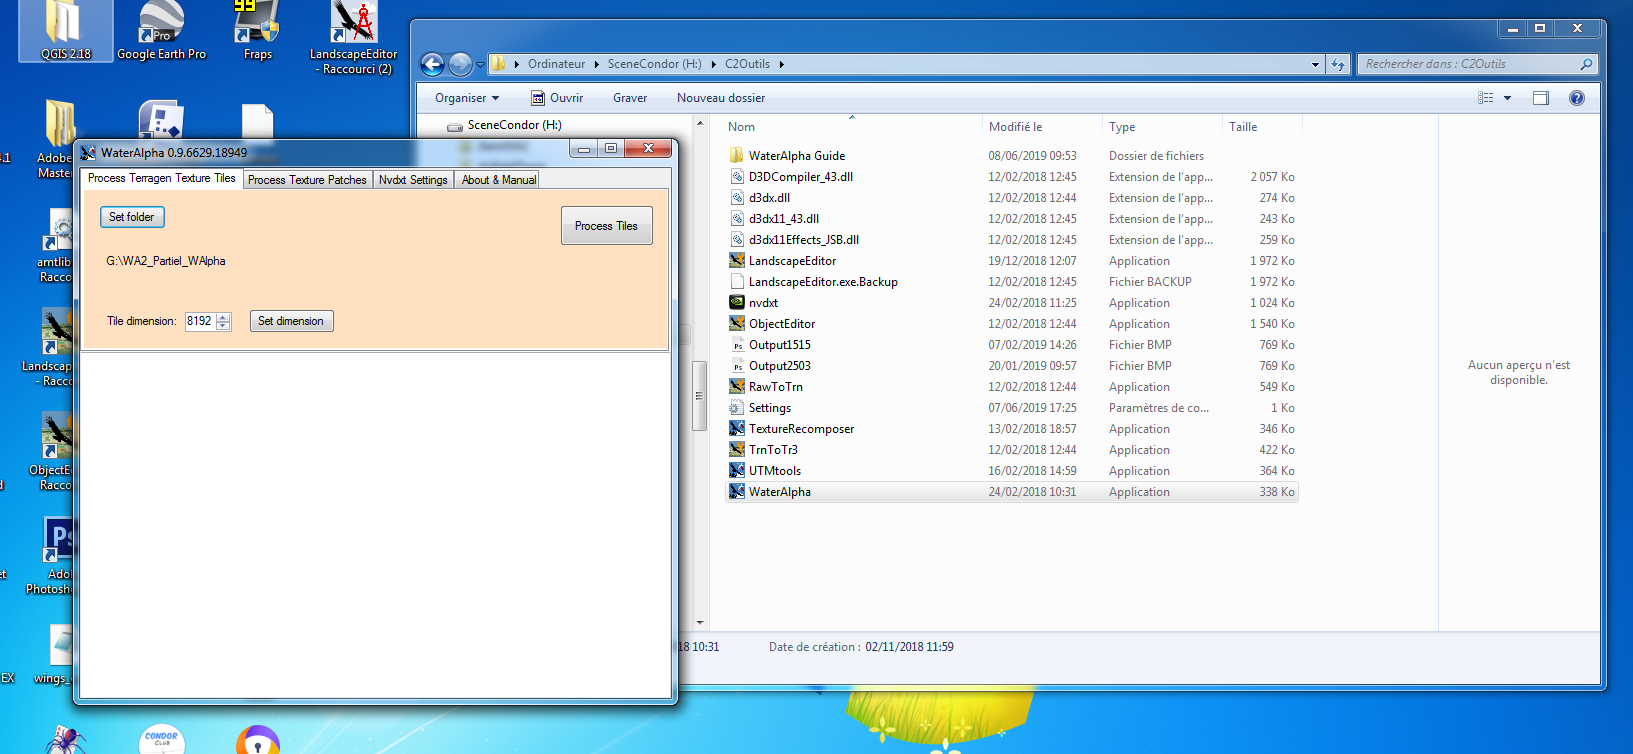
Task: Open recent pages dropdown next to Forward button
Action: tap(480, 64)
